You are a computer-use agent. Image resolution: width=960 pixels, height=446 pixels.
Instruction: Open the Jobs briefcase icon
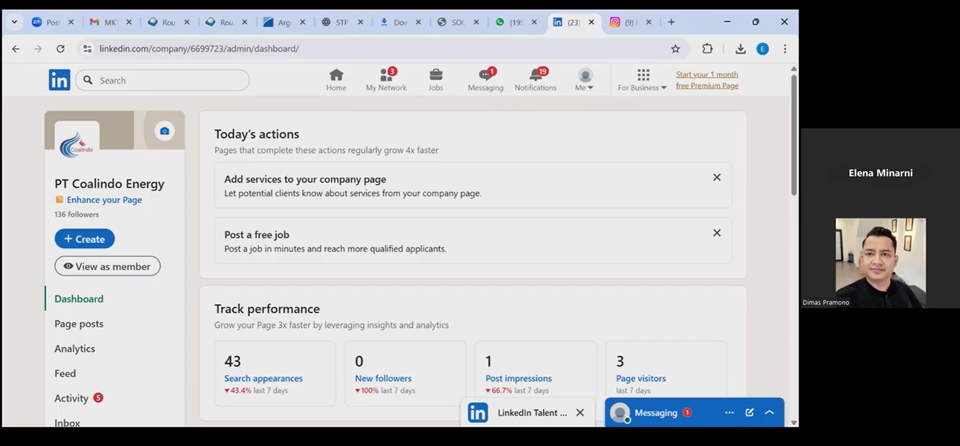coord(436,80)
